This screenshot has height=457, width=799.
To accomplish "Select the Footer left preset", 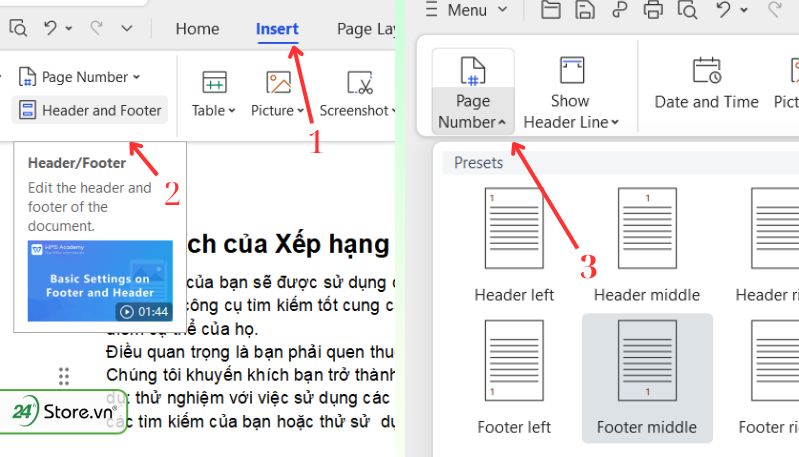I will 514,378.
